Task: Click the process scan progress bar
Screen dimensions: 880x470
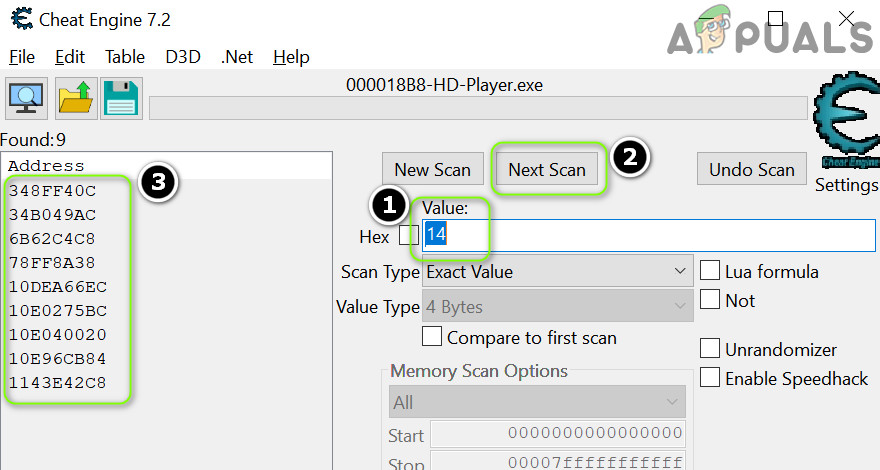Action: tap(478, 108)
